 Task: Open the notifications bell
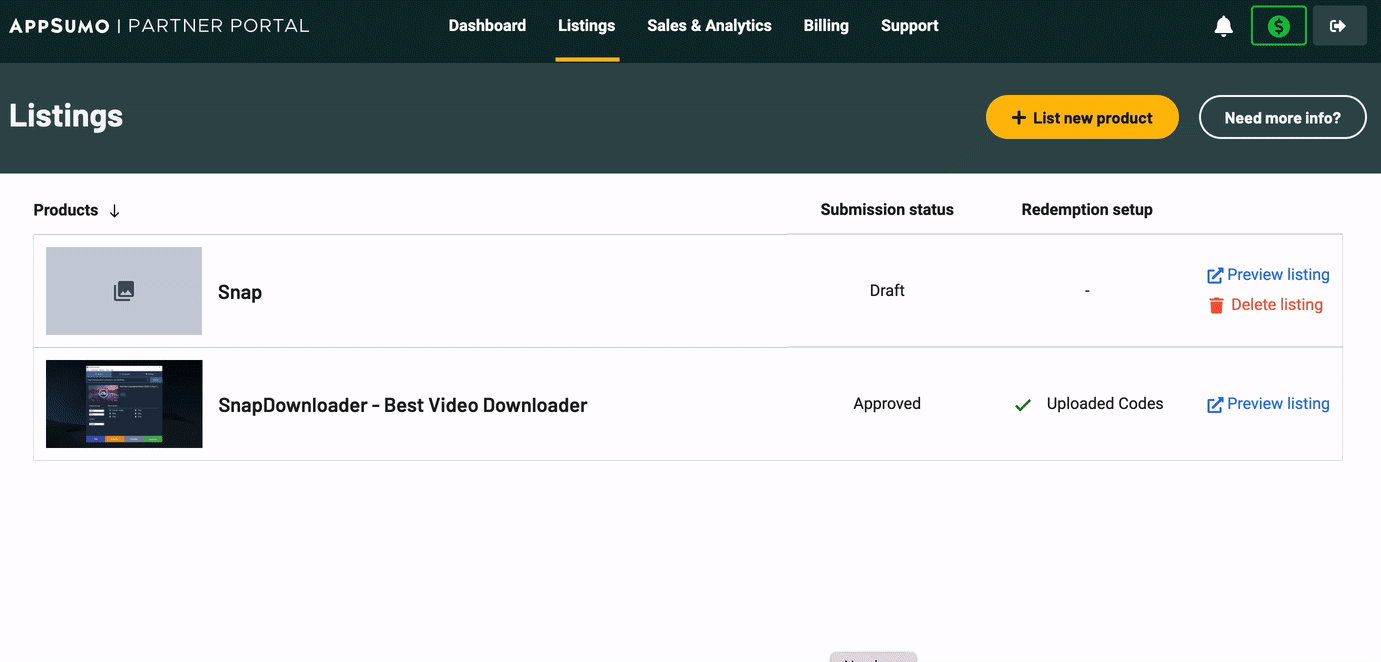click(1223, 26)
